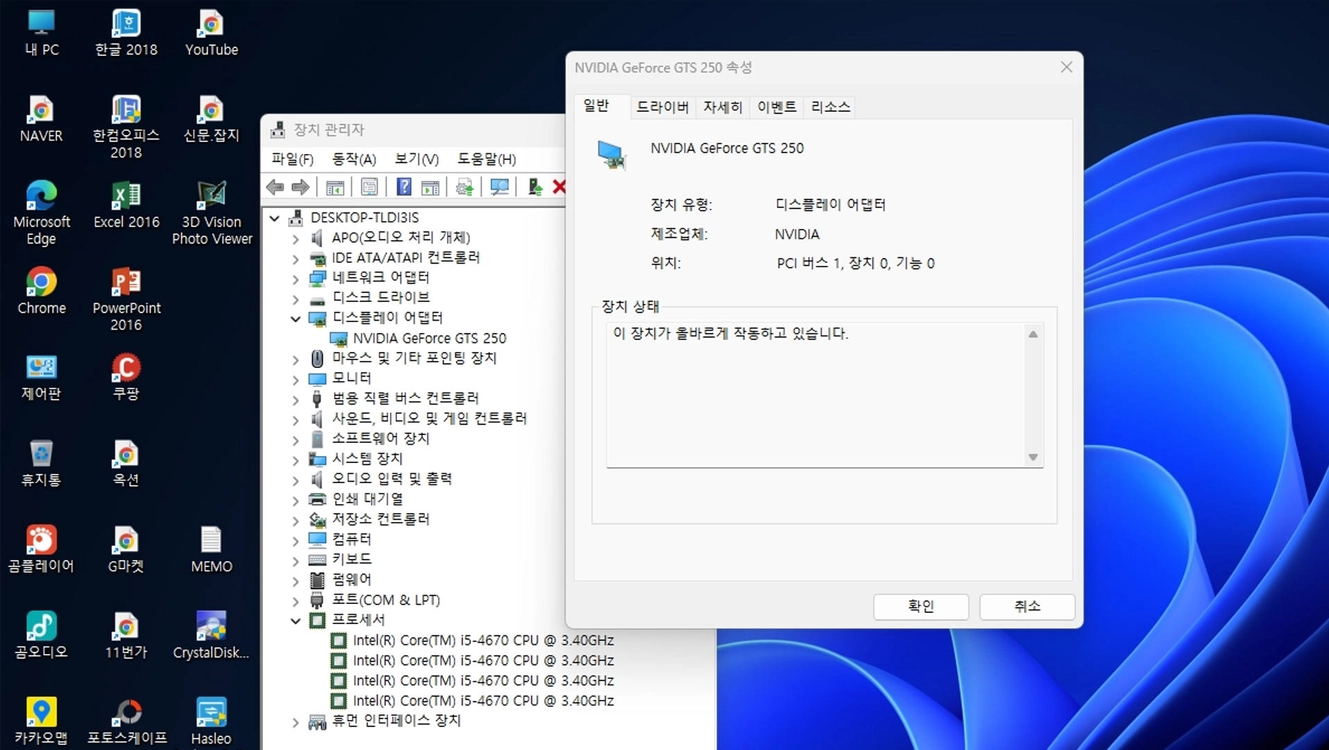The width and height of the screenshot is (1329, 750).
Task: Switch to the 자세히 tab
Action: pos(722,107)
